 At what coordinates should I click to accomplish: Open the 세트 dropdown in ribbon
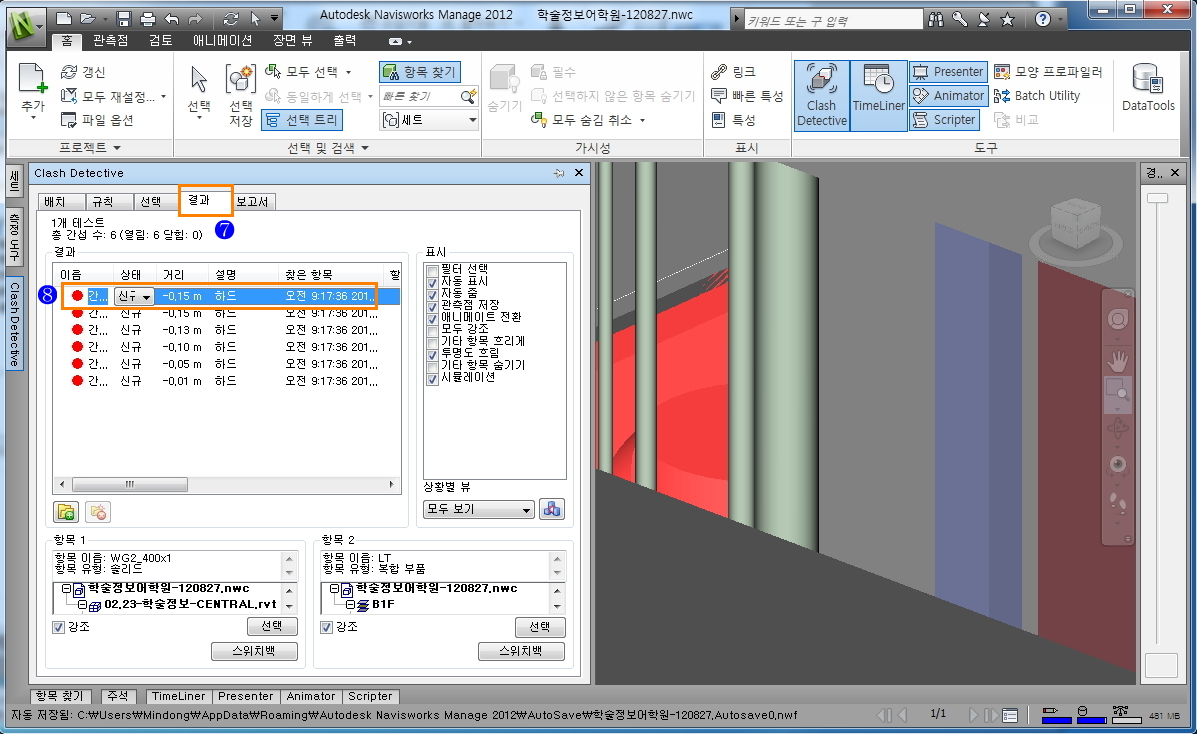tap(430, 120)
